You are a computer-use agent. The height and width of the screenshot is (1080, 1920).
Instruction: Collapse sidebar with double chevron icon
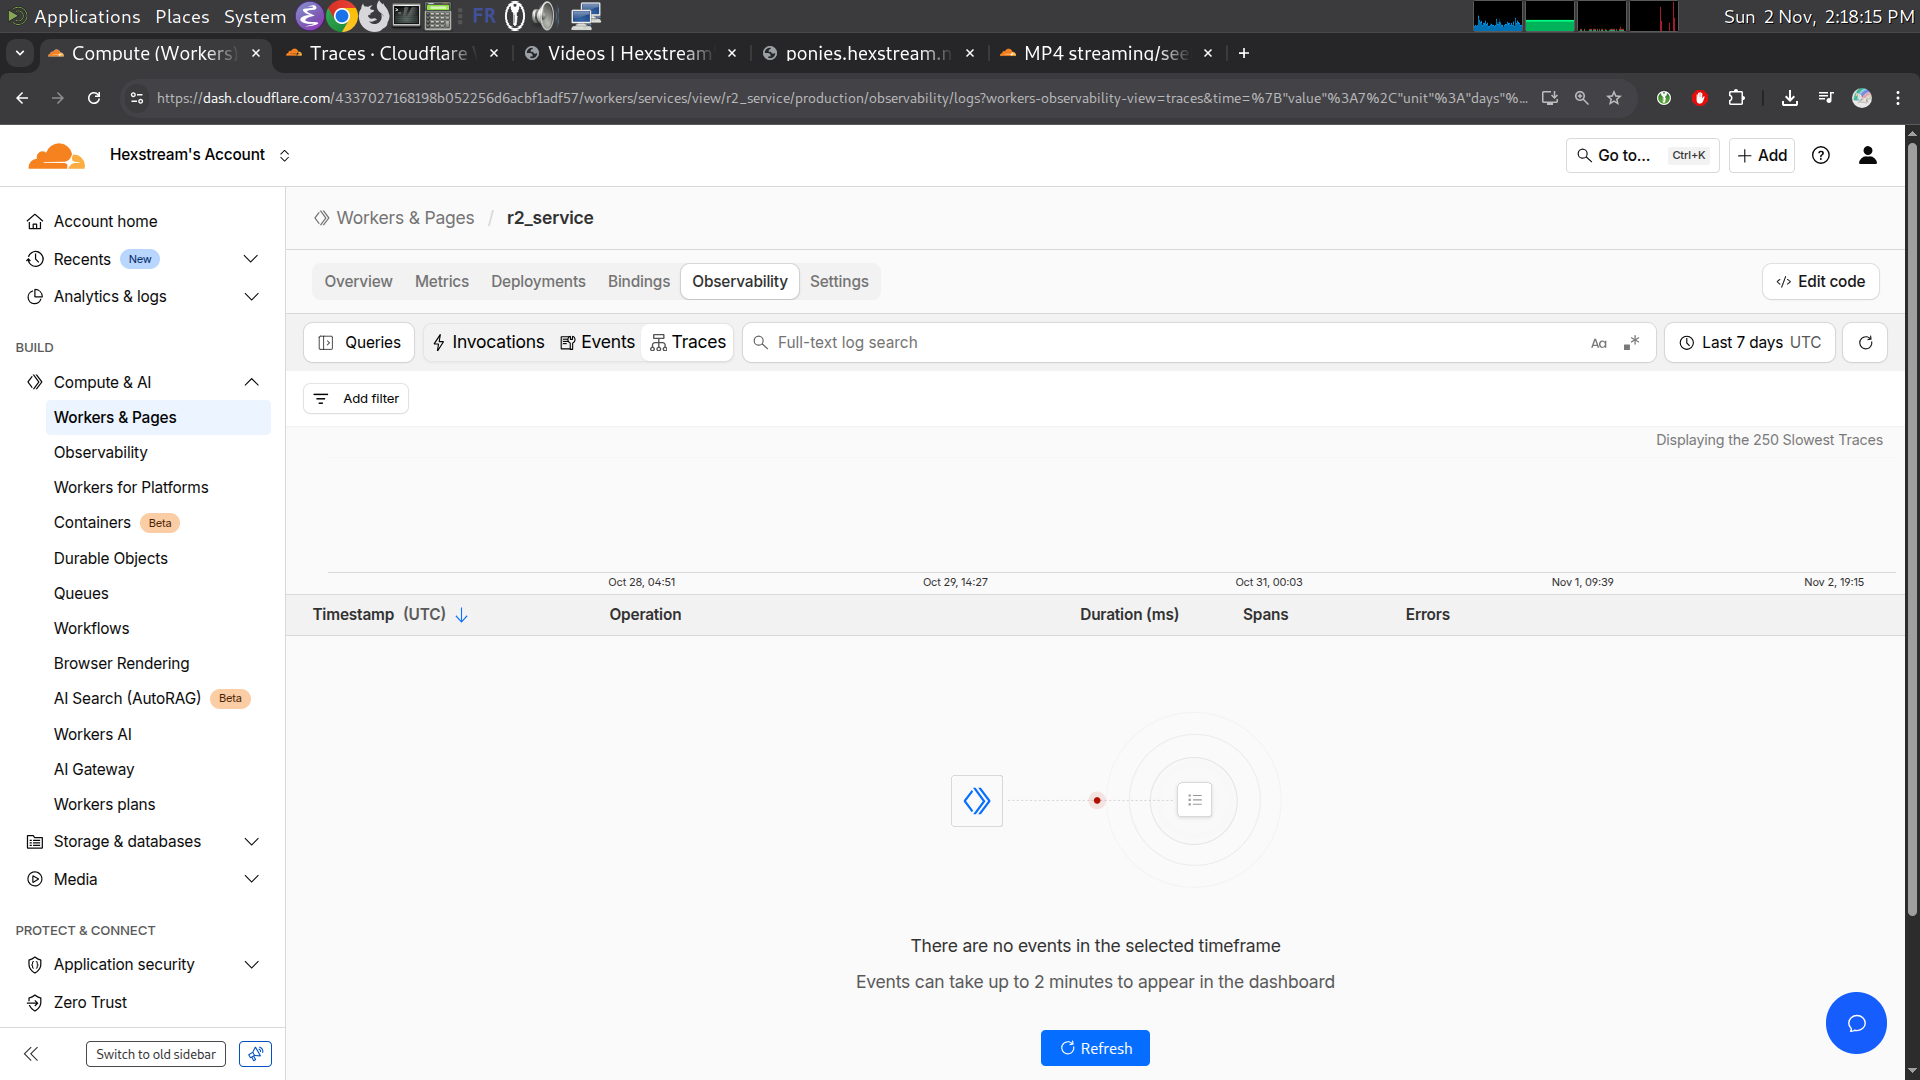31,1054
